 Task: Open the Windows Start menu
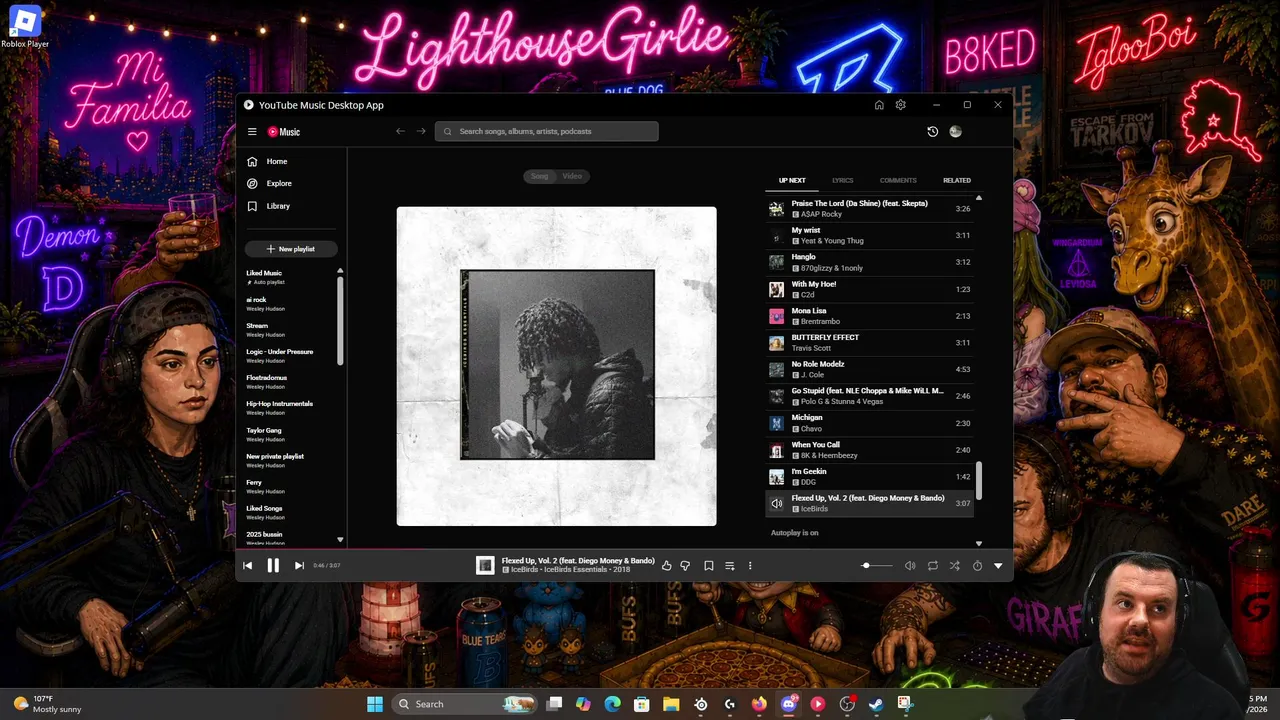(x=375, y=704)
